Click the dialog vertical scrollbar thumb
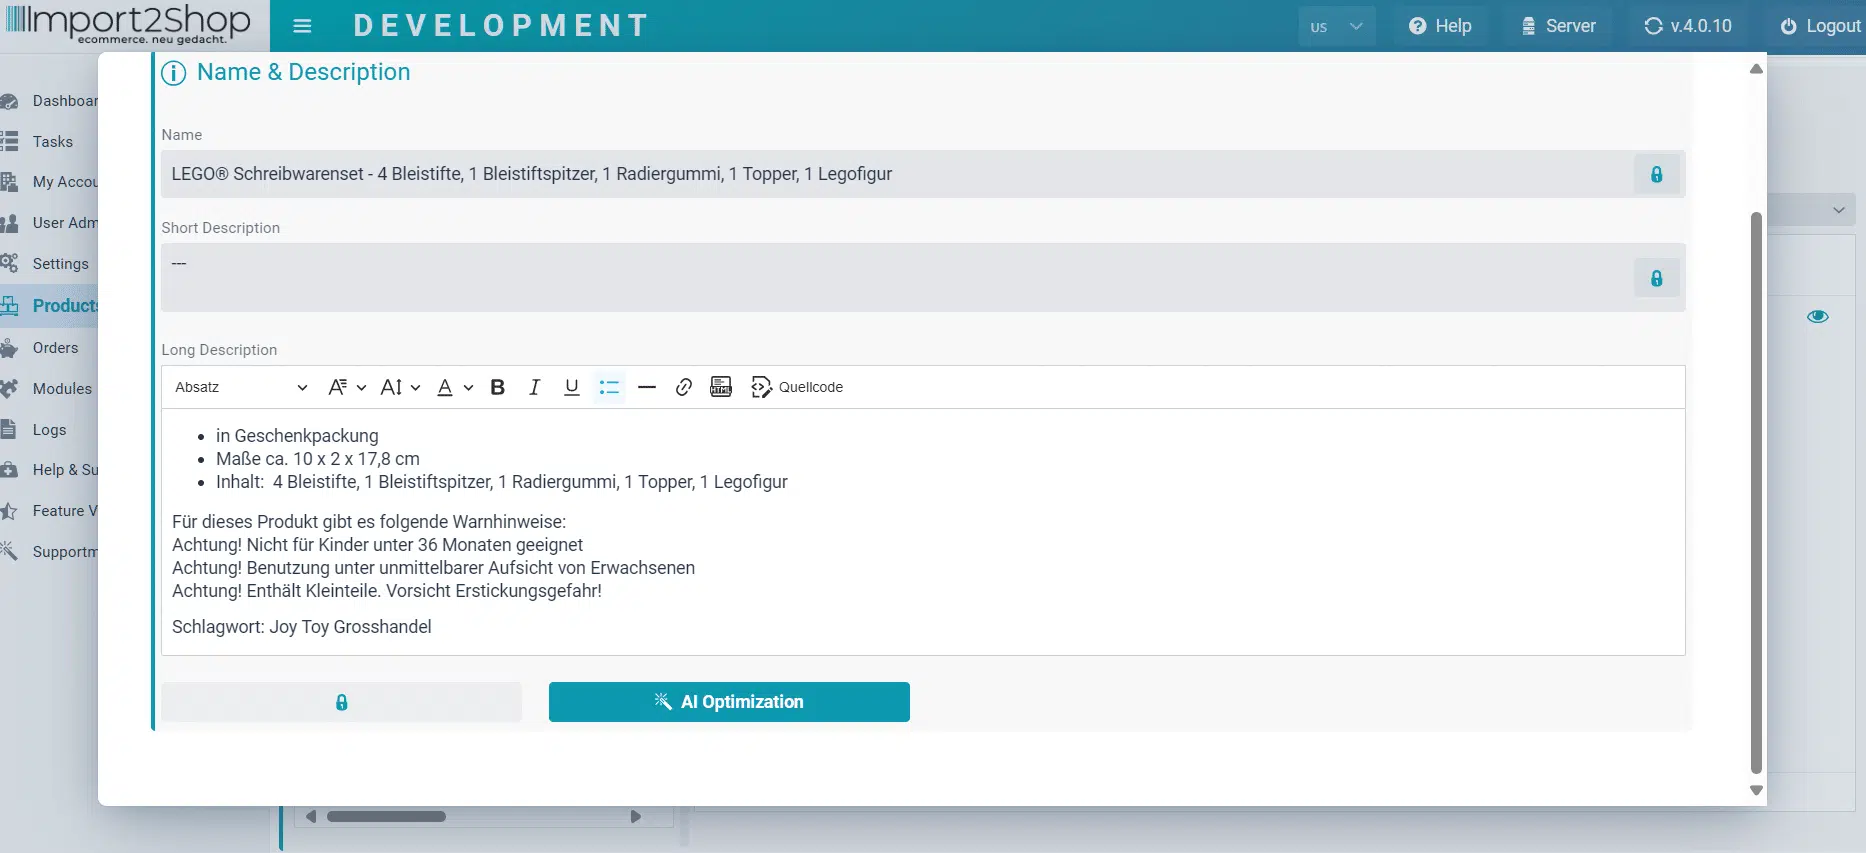The width and height of the screenshot is (1866, 853). click(1756, 492)
